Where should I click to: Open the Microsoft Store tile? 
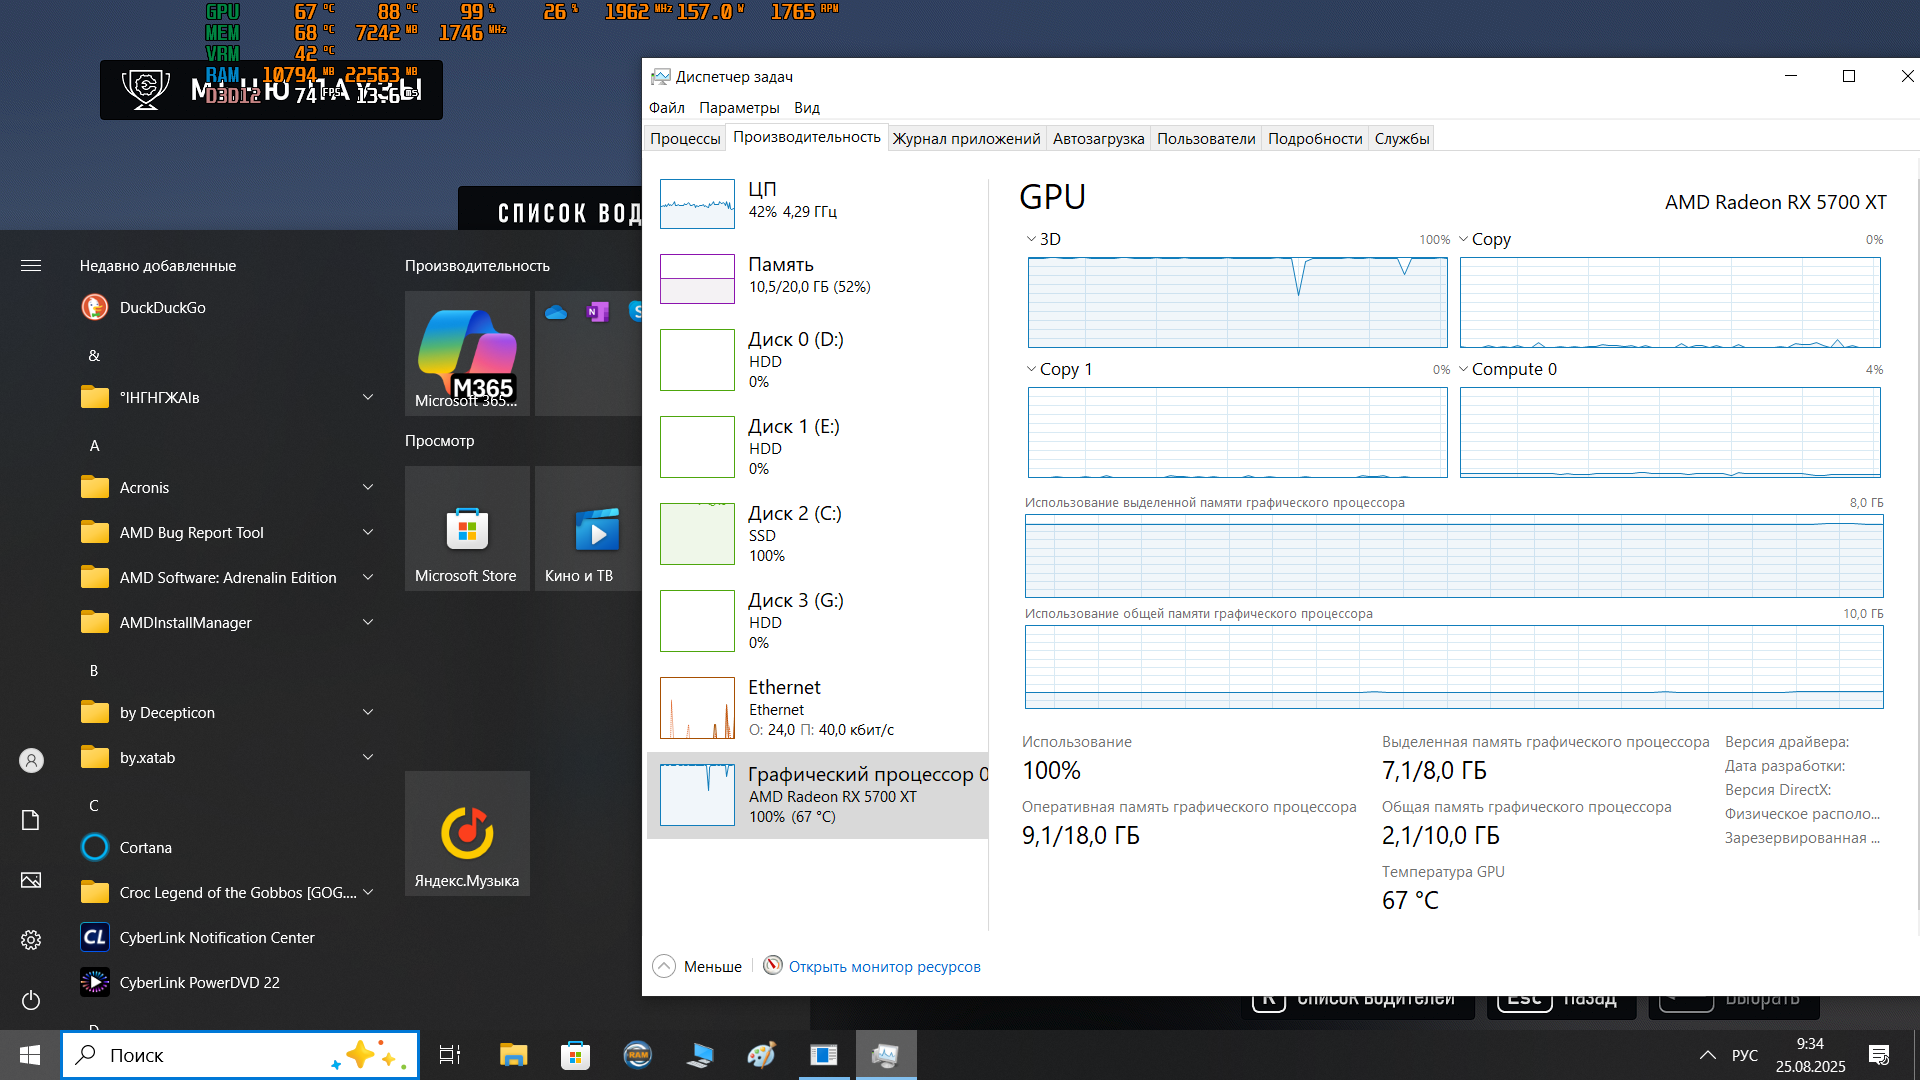(x=467, y=528)
